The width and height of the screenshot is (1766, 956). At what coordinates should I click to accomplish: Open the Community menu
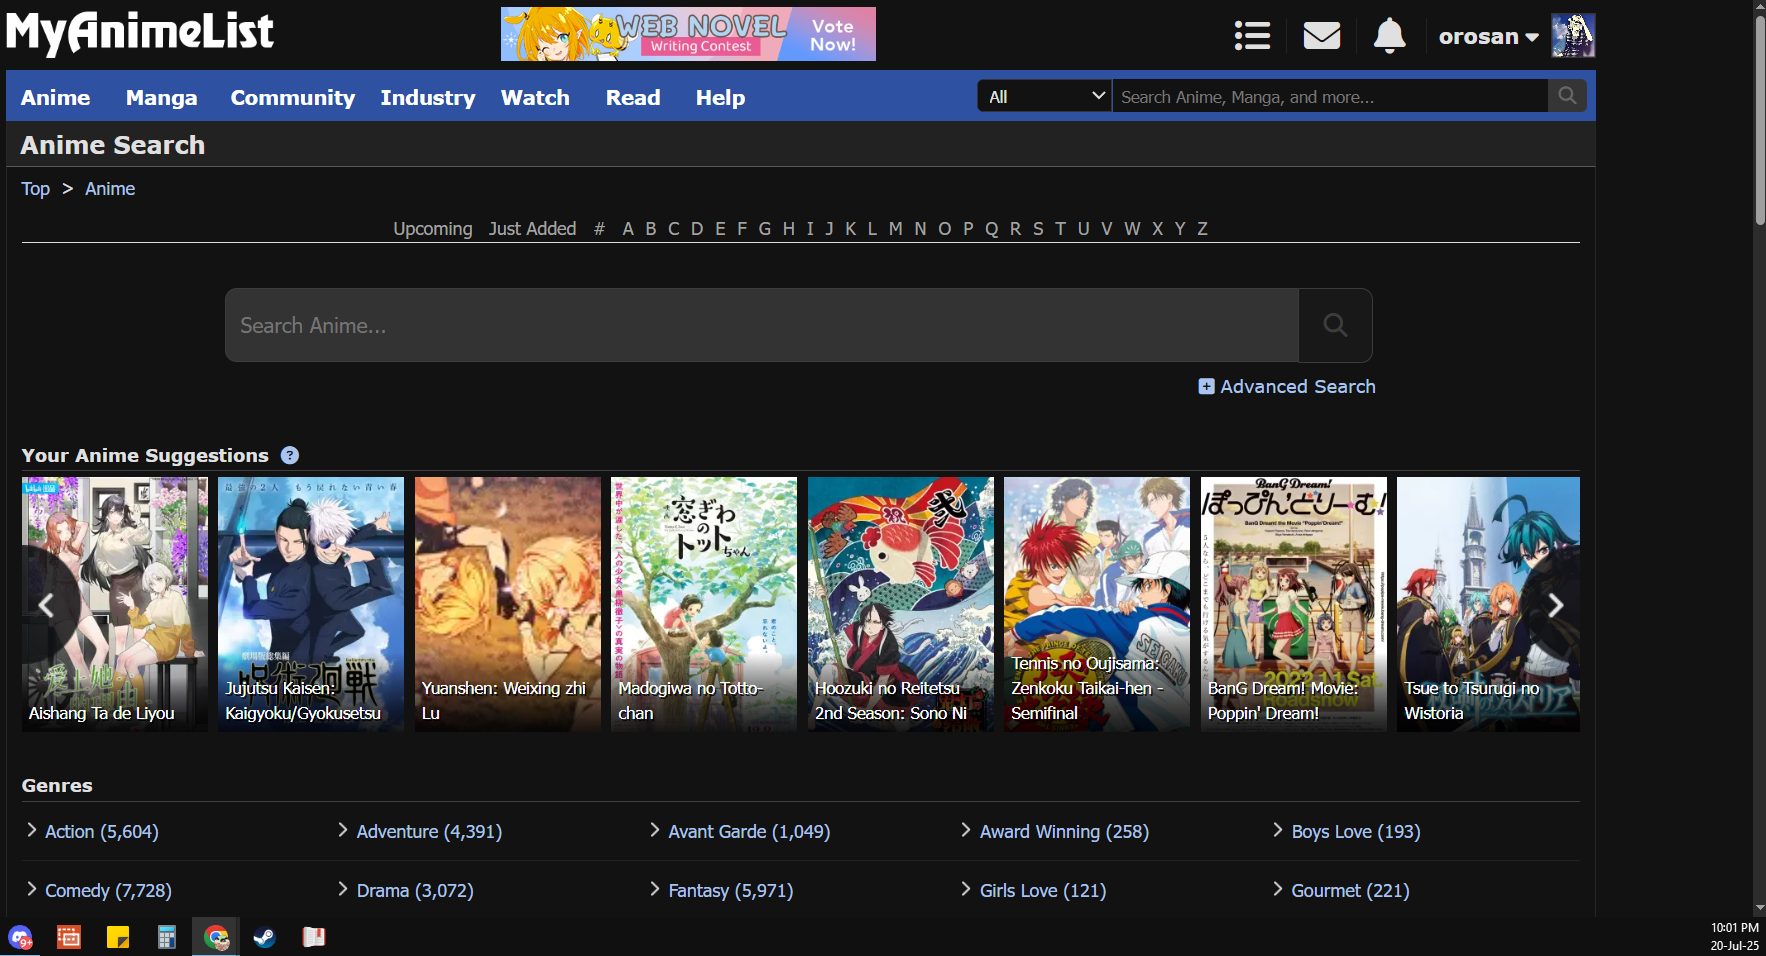coord(293,97)
